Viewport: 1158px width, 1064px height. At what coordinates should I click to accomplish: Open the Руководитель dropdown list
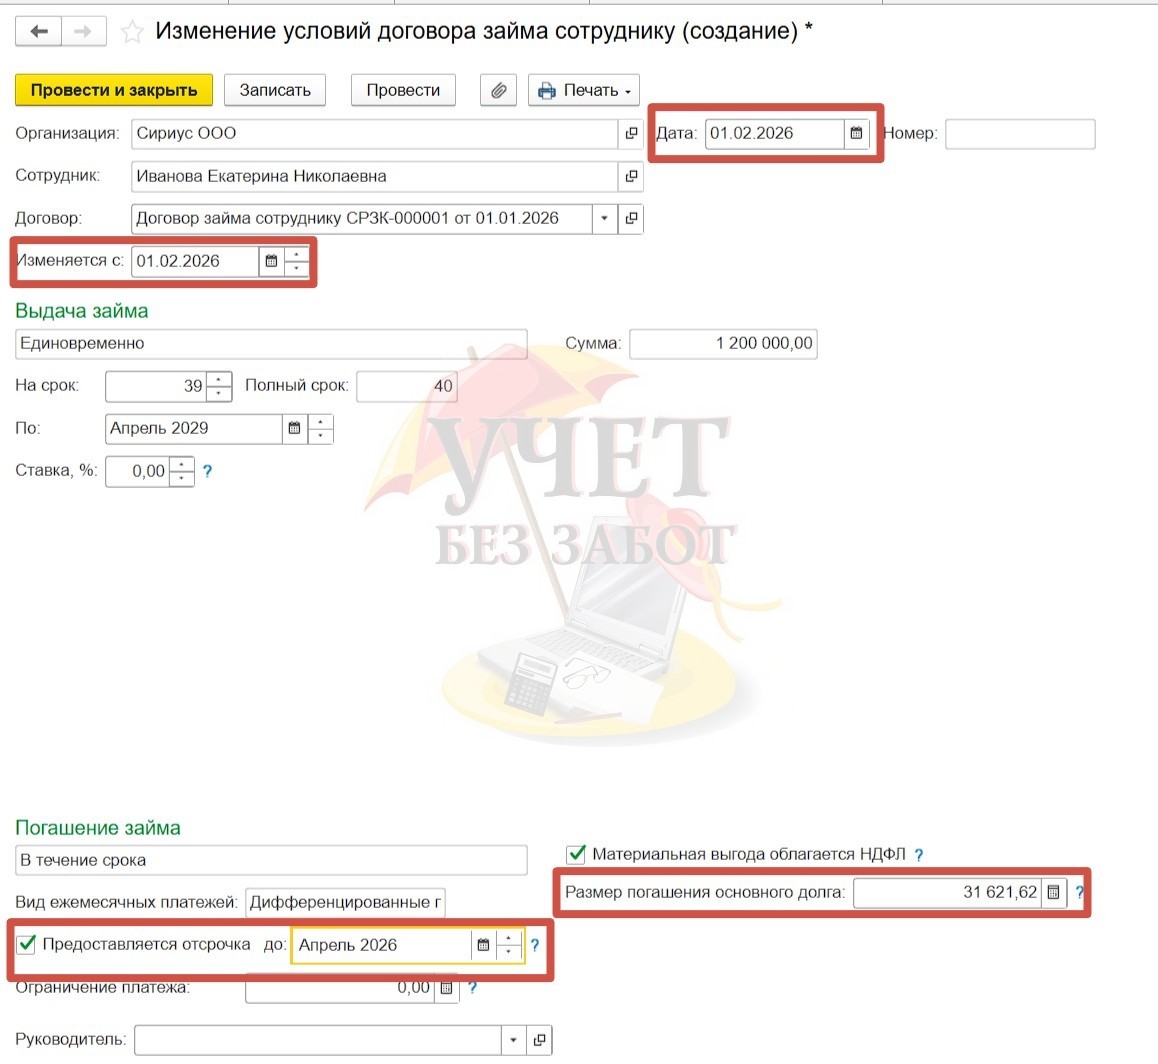[x=513, y=1040]
